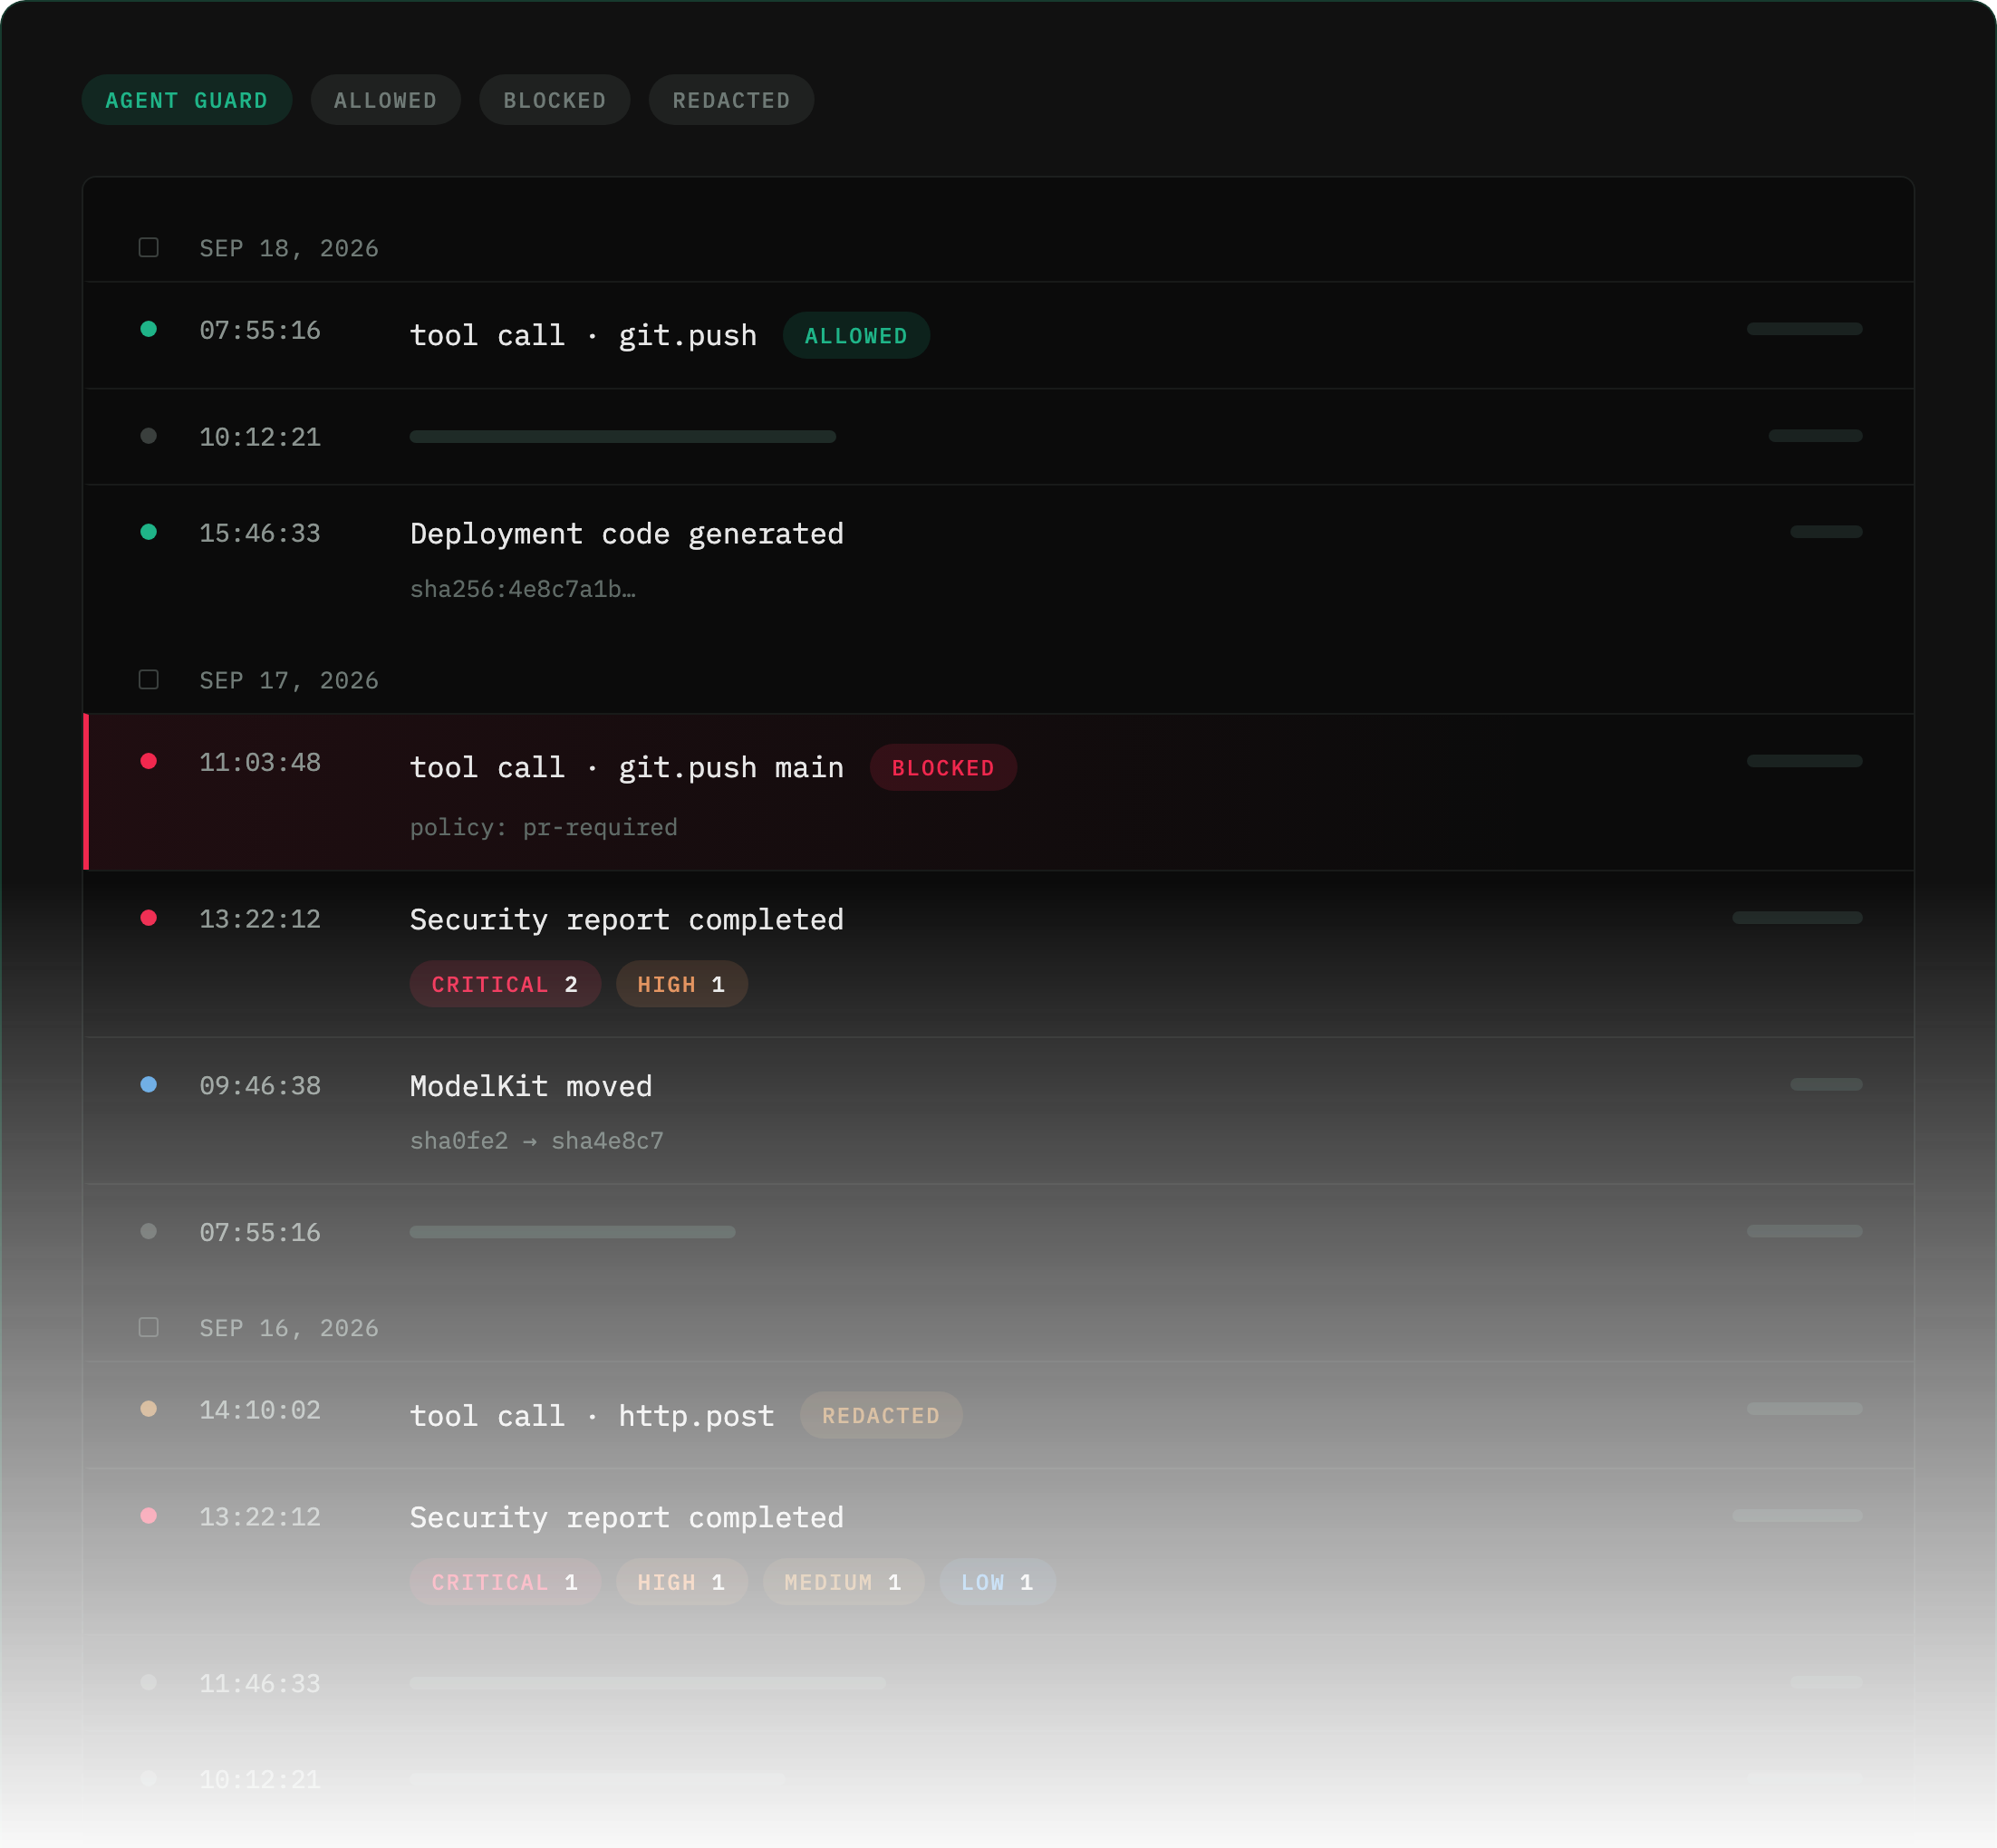Click tan dot beside http.post entry

coord(149,1409)
